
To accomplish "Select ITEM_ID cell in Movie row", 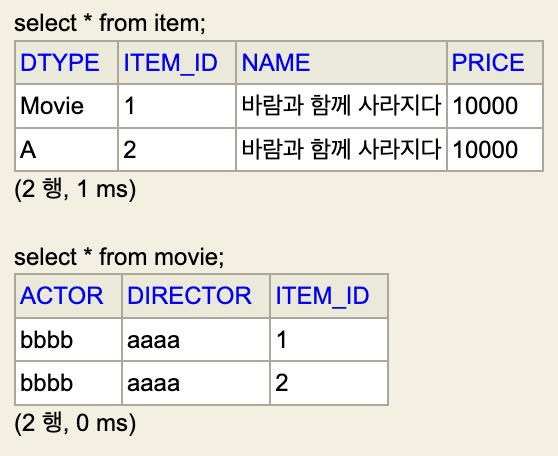I will [177, 106].
